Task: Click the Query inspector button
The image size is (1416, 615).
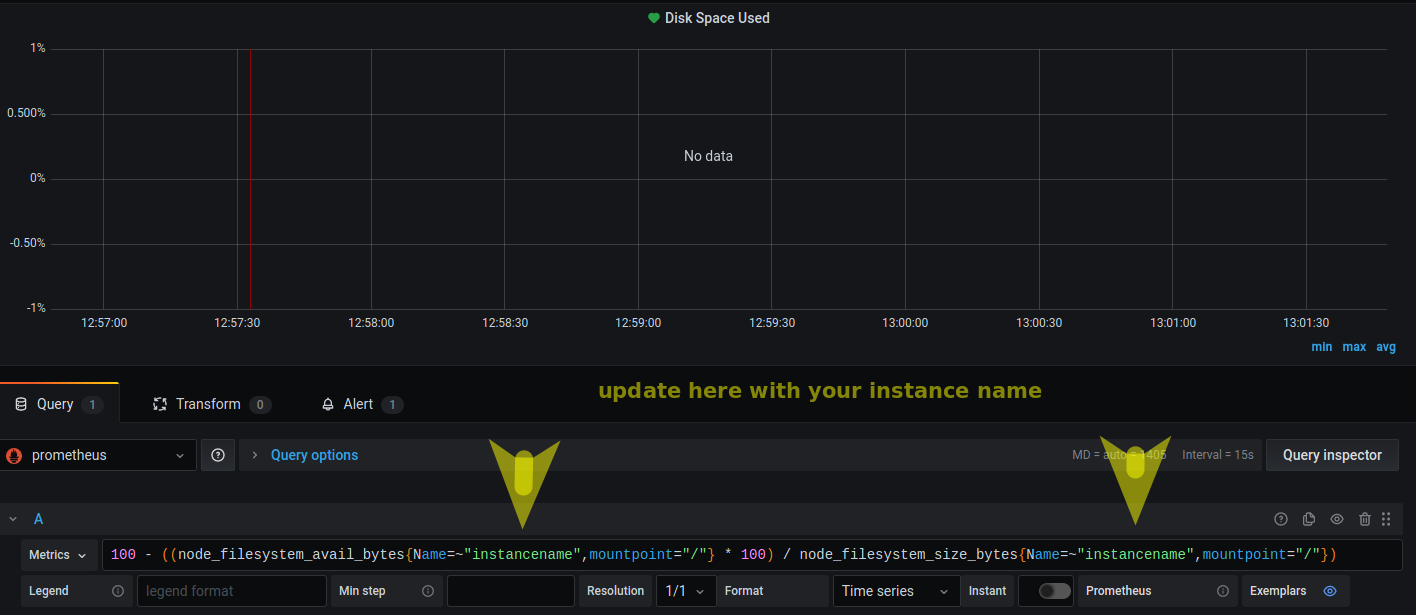Action: point(1332,455)
